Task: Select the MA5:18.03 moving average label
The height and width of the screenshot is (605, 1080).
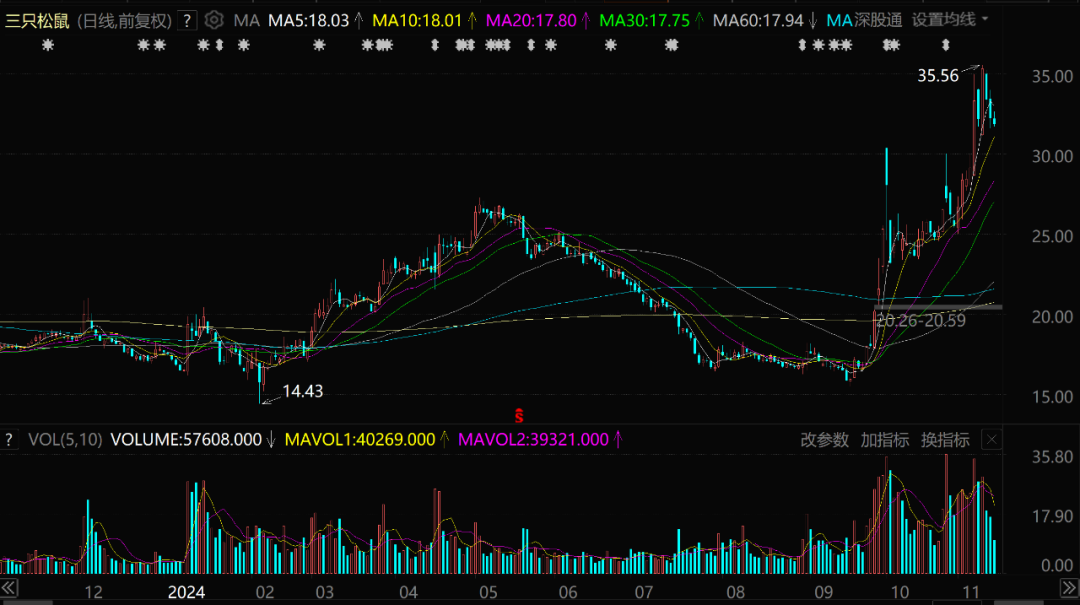Action: pyautogui.click(x=309, y=21)
